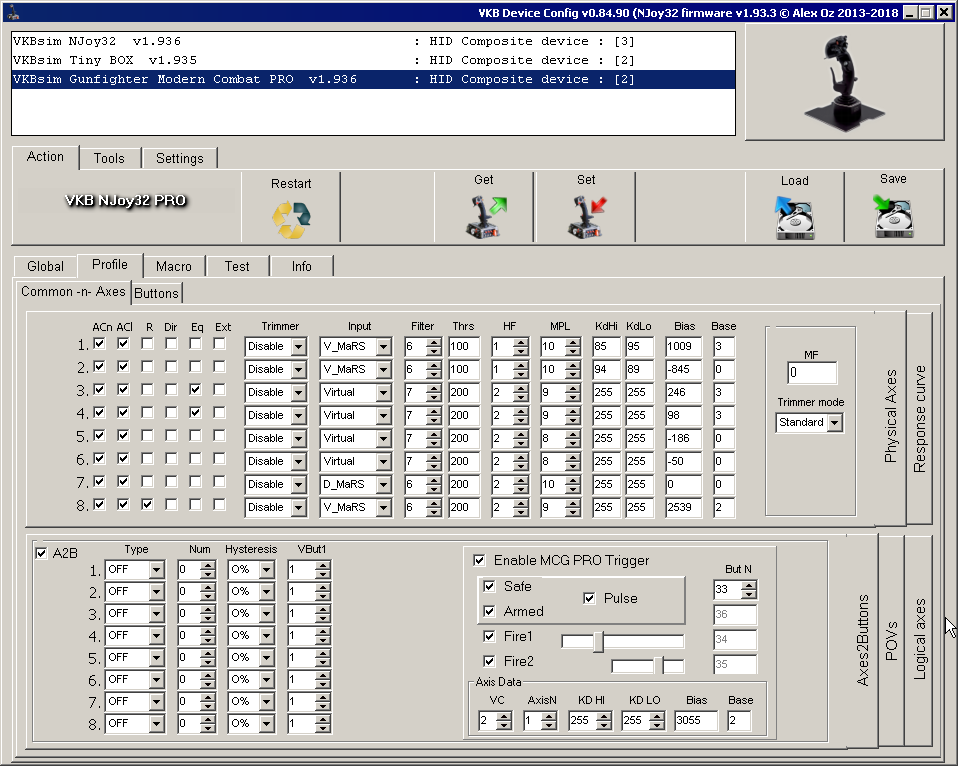Screen dimensions: 958x766
Task: Toggle the A2B checkbox
Action: point(42,553)
